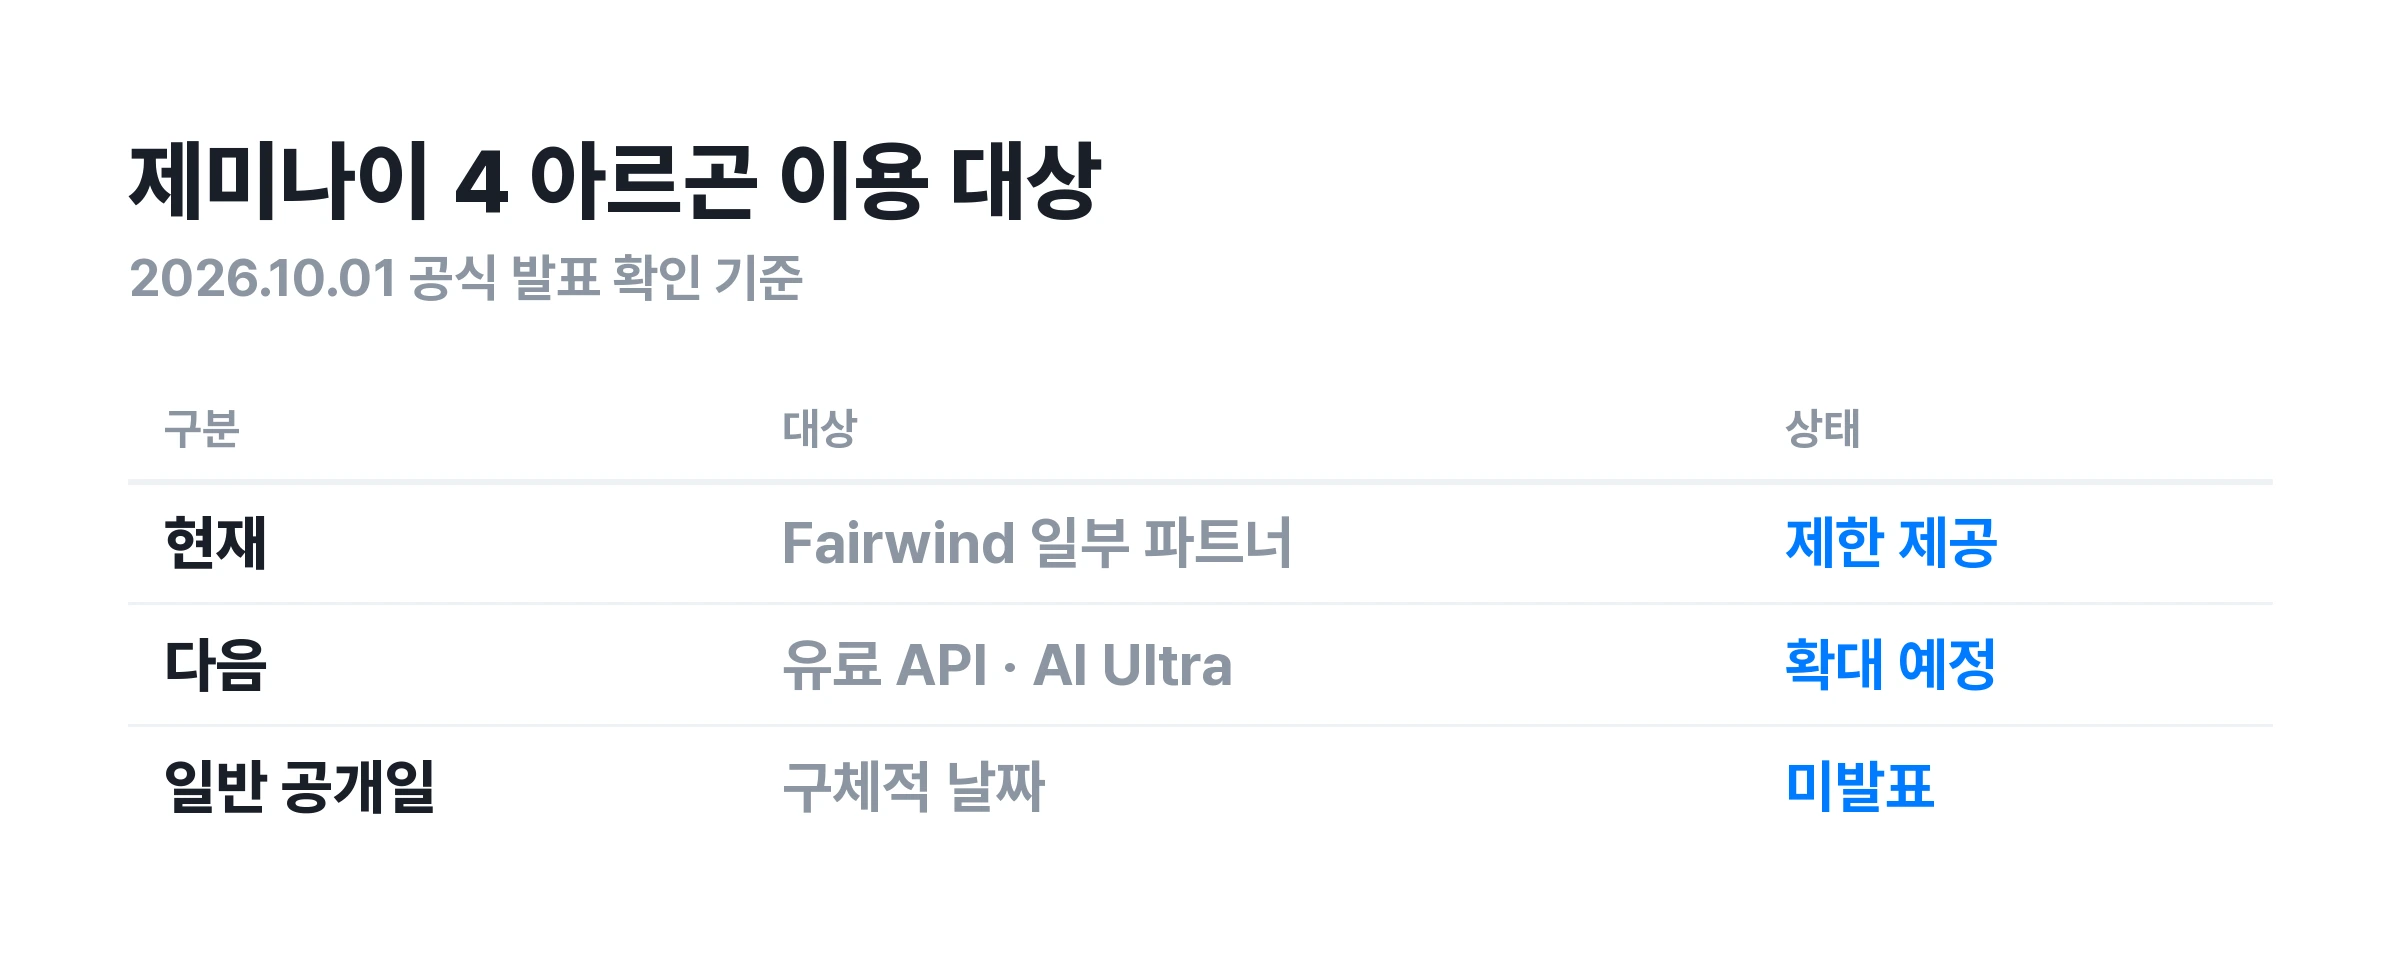This screenshot has height=975, width=2400.
Task: Open the 제한 제공 status link
Action: click(x=1891, y=543)
